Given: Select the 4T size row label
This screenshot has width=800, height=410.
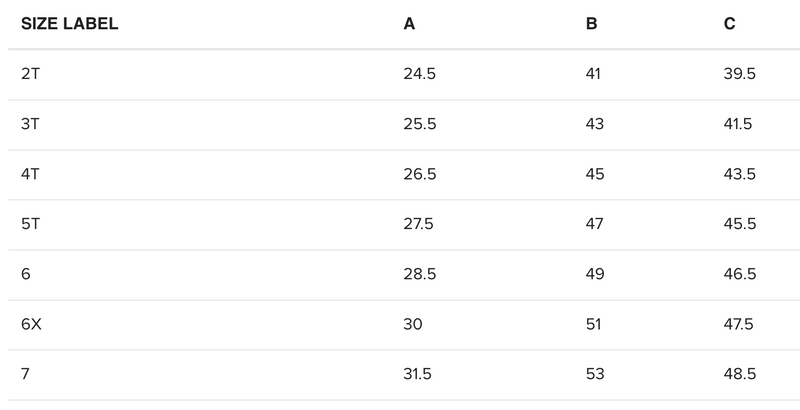Looking at the screenshot, I should (x=30, y=174).
